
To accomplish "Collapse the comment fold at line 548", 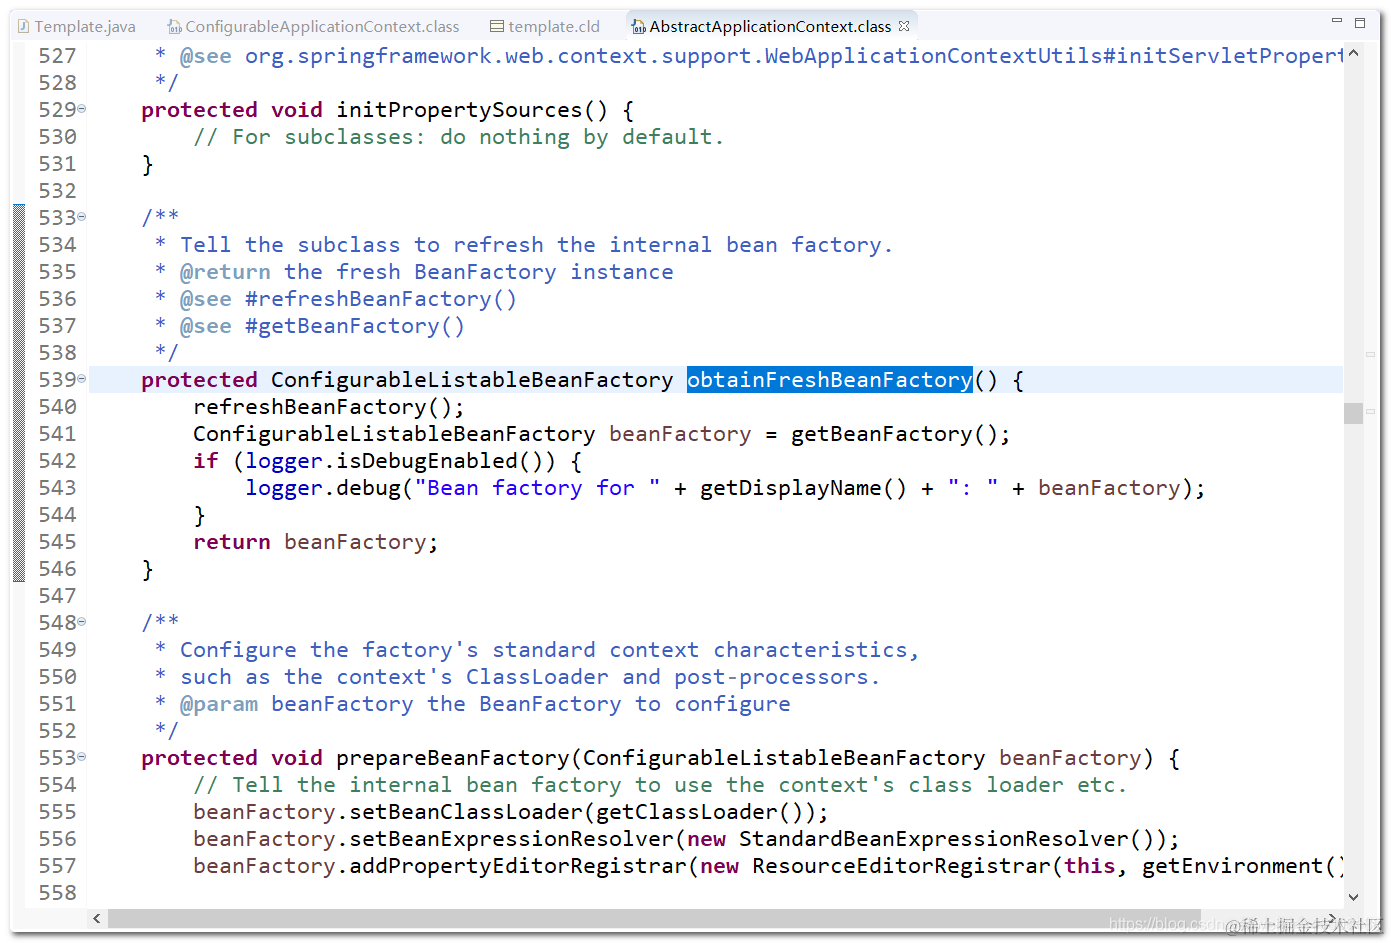I will [x=82, y=622].
